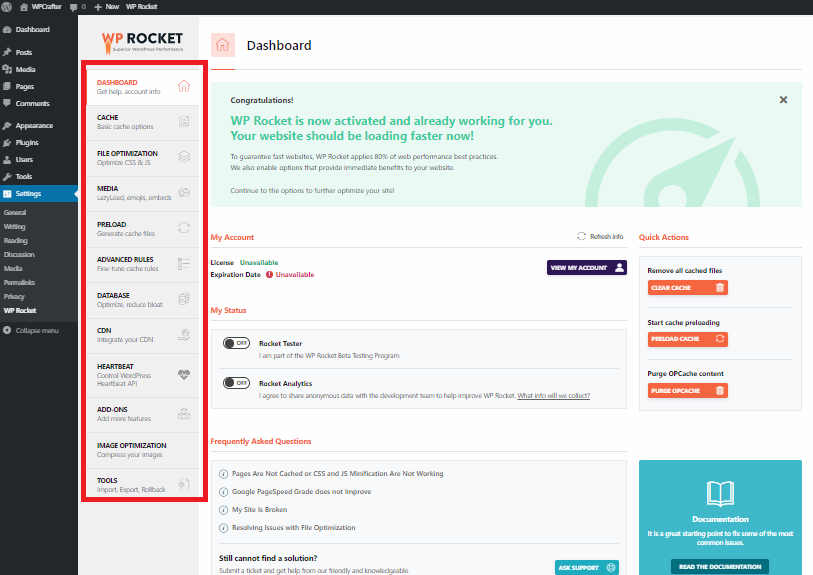Click the plus New content icon

(x=97, y=7)
